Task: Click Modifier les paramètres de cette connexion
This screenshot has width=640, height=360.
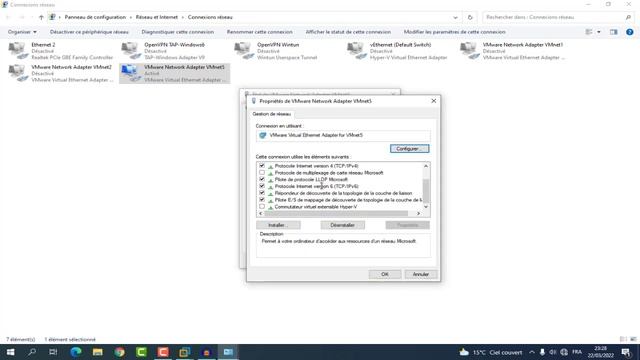Action: [x=455, y=32]
